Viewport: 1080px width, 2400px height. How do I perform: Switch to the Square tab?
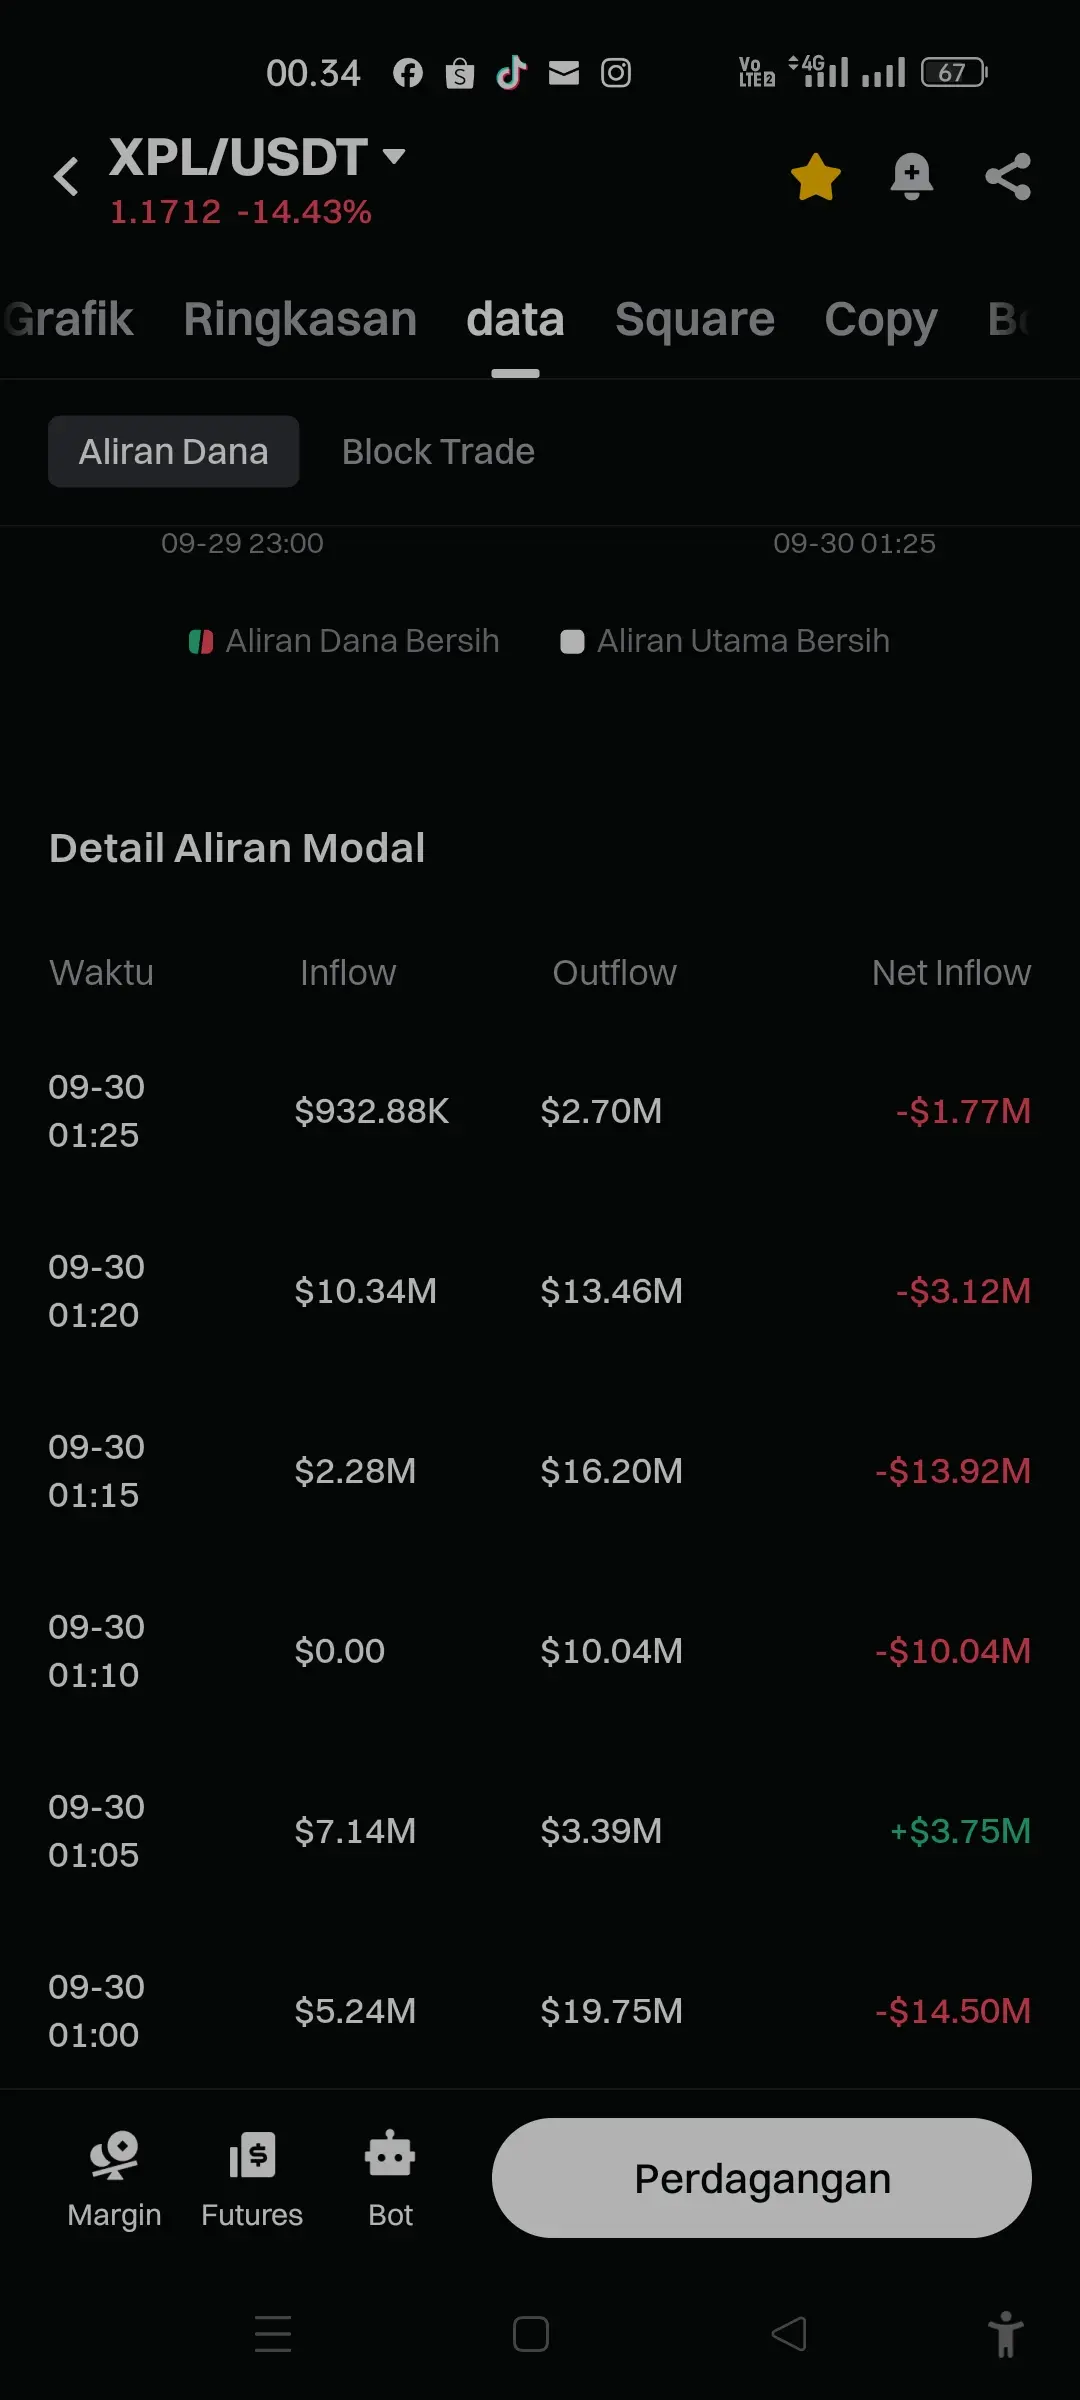point(695,320)
